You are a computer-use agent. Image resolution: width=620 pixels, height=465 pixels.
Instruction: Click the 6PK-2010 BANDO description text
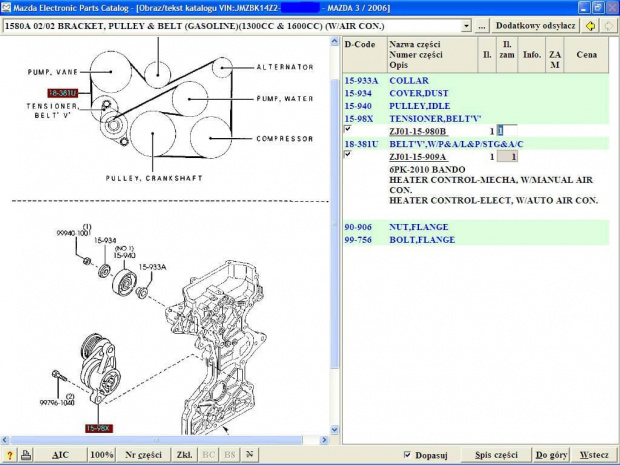[427, 170]
